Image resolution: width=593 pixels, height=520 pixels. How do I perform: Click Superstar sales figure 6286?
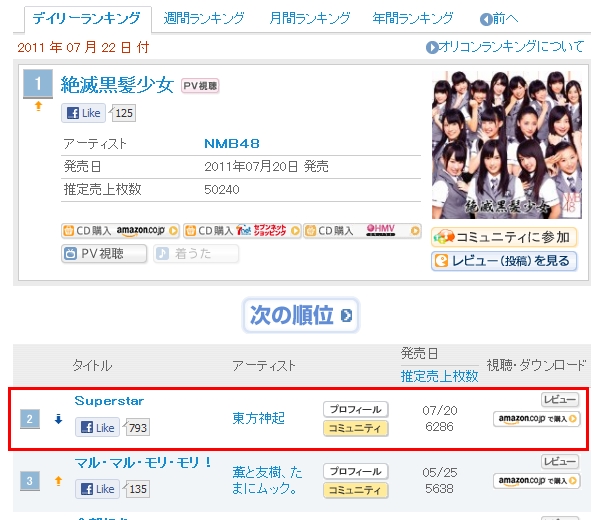tap(439, 427)
